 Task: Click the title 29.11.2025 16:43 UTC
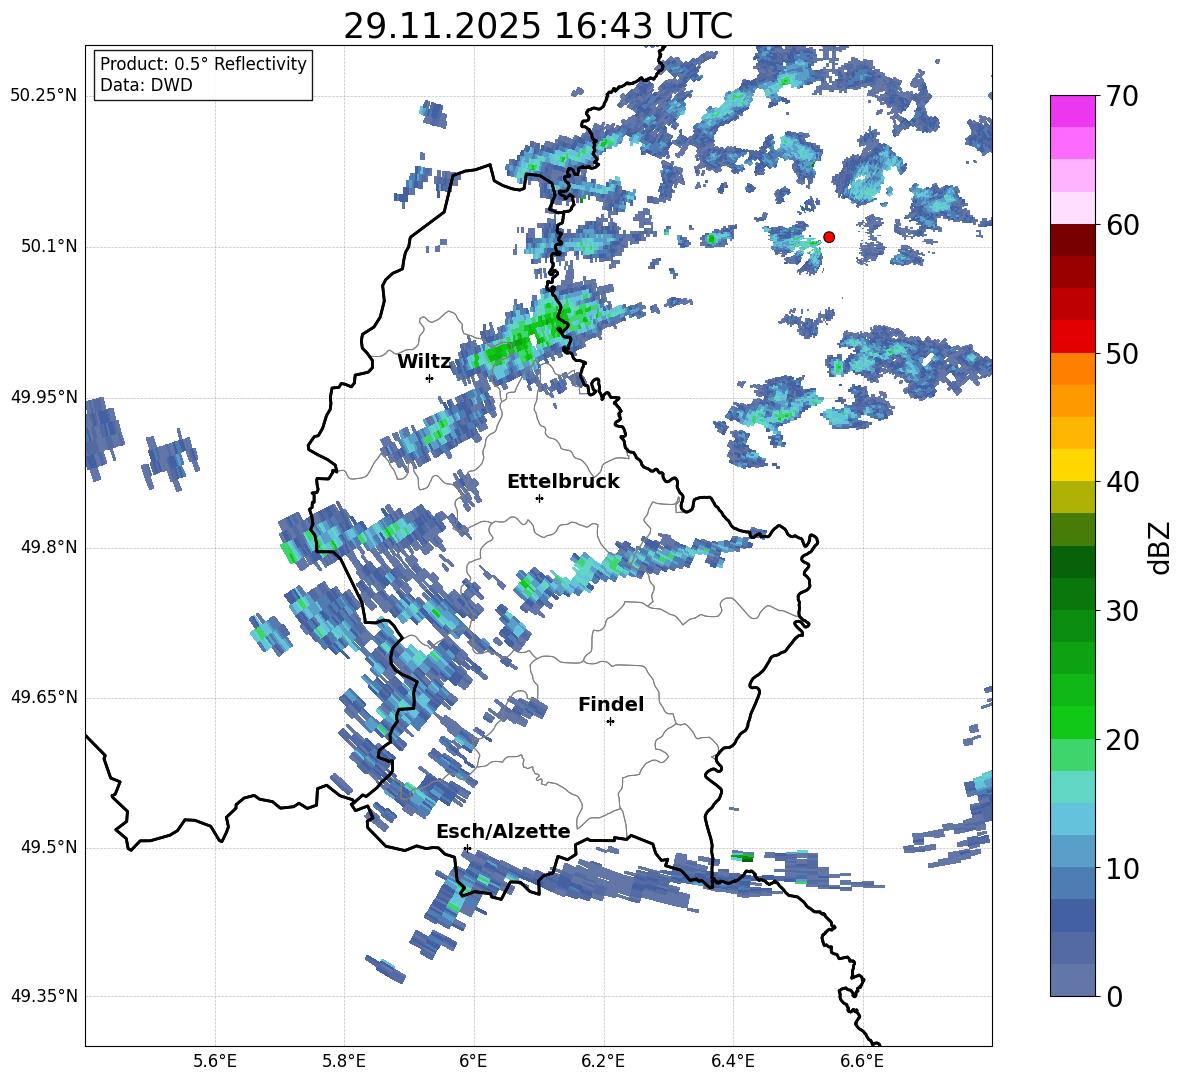tap(538, 26)
